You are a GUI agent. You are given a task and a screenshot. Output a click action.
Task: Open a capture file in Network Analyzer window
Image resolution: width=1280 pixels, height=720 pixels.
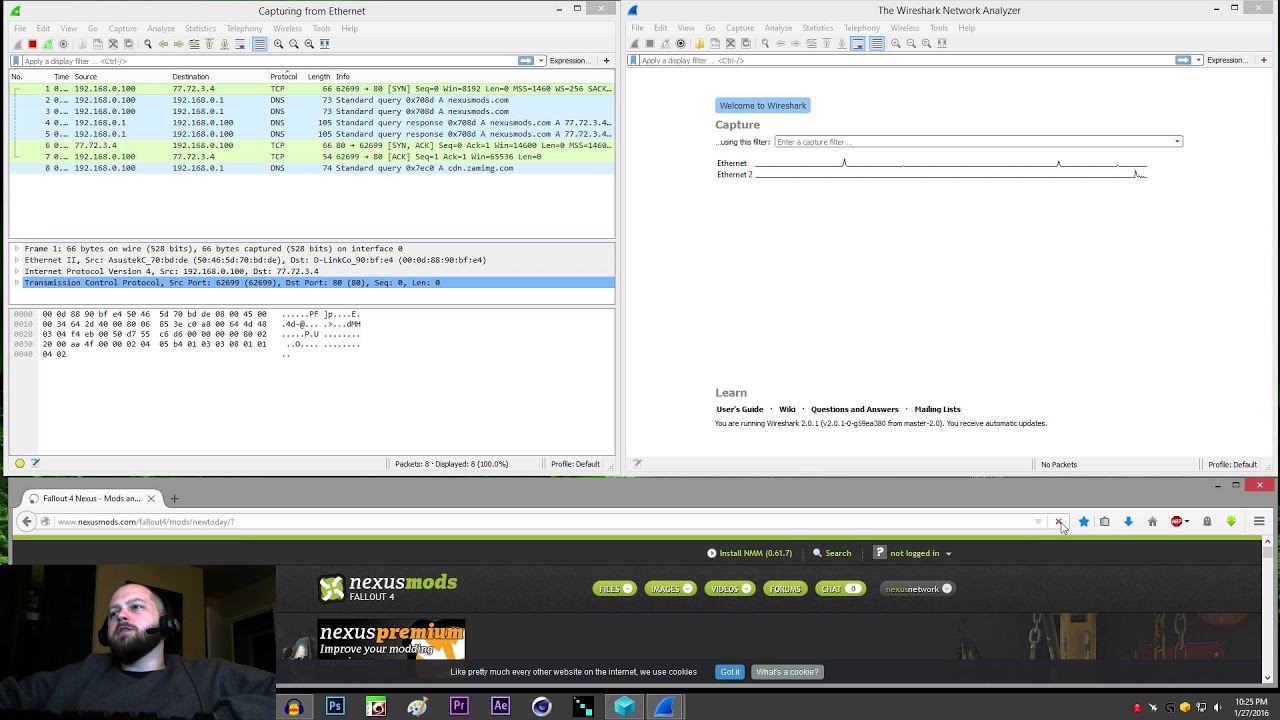coord(699,44)
